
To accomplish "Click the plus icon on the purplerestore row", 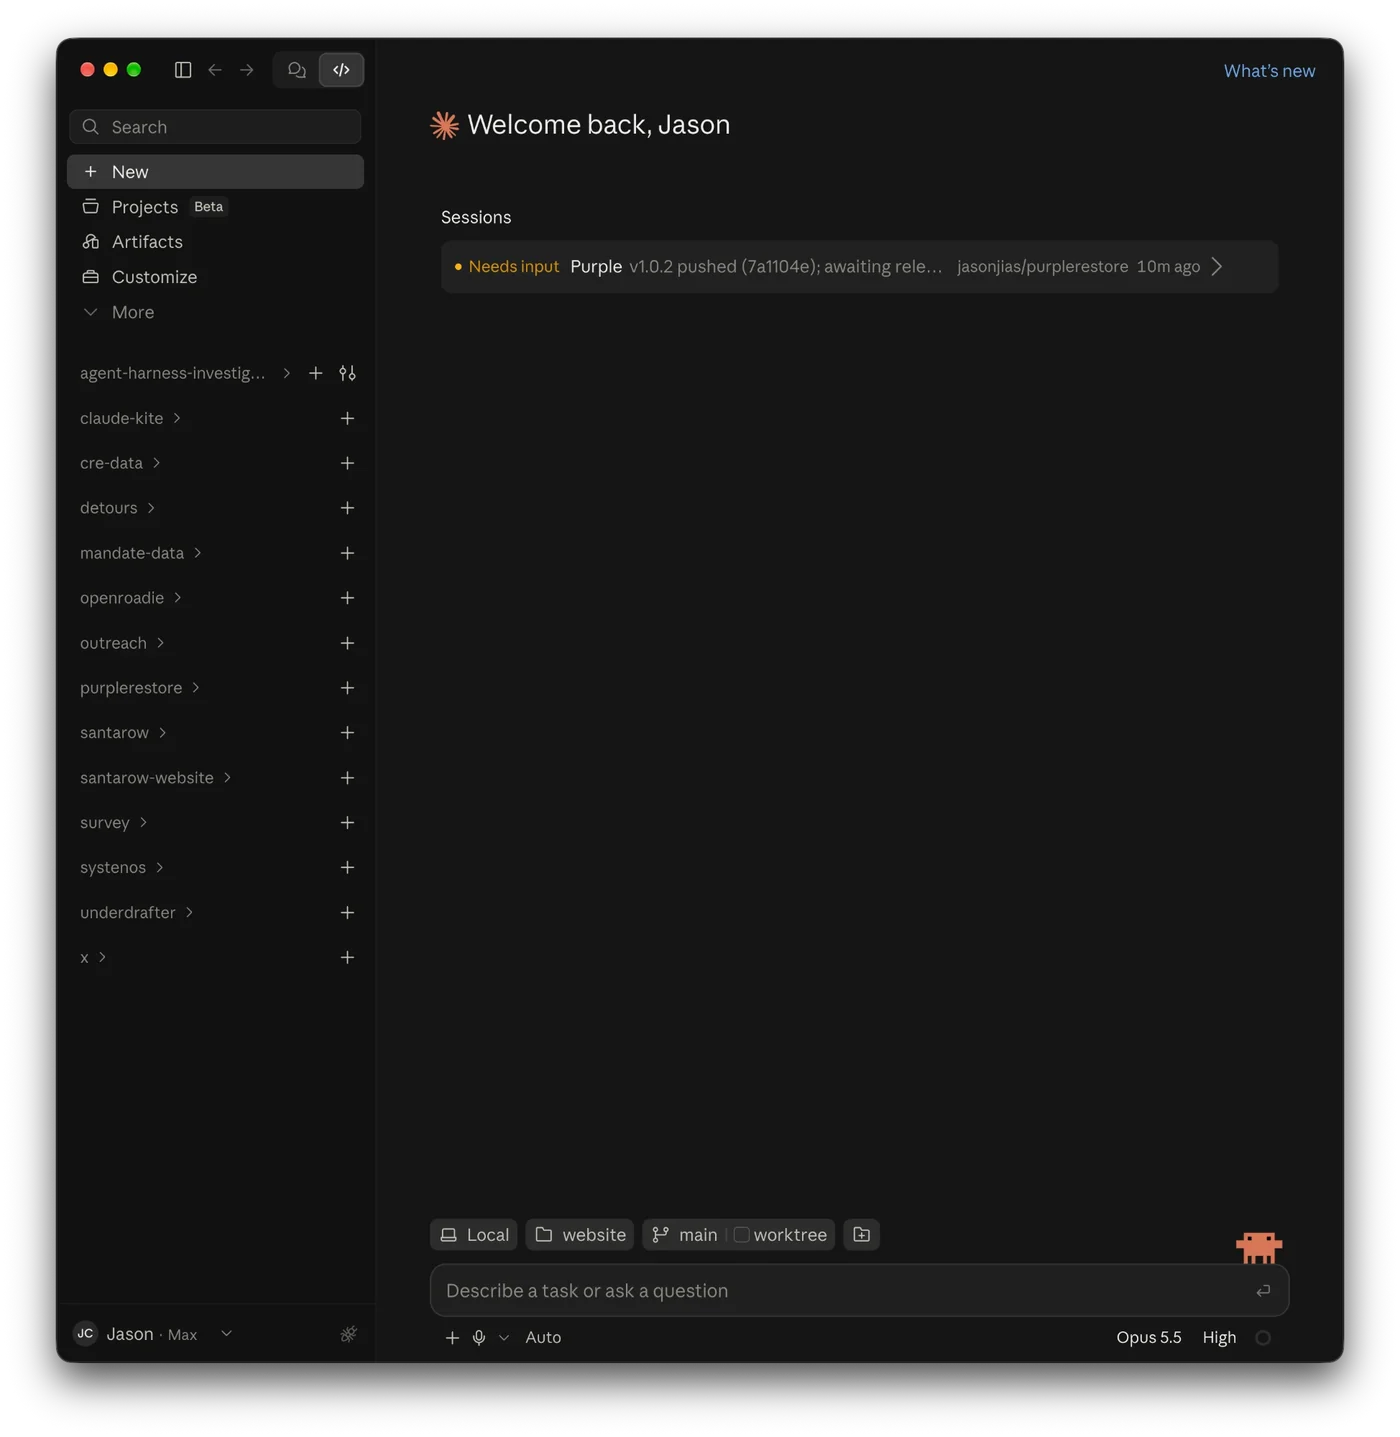I will (347, 688).
